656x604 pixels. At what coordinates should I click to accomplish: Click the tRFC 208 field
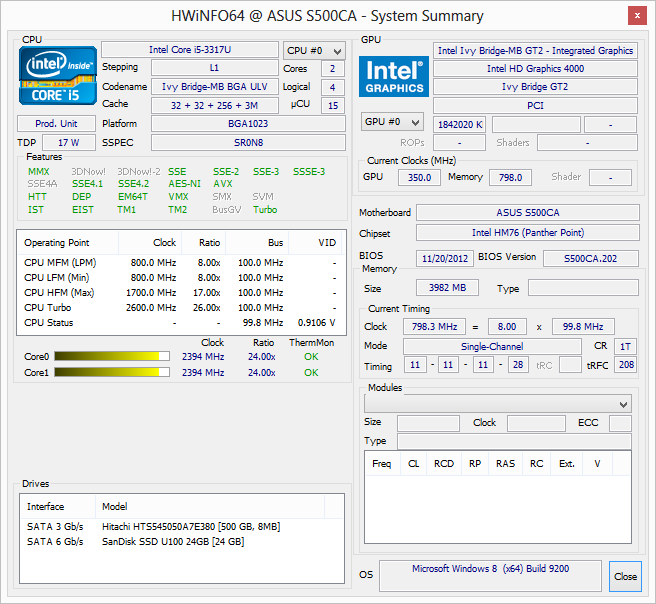[626, 365]
